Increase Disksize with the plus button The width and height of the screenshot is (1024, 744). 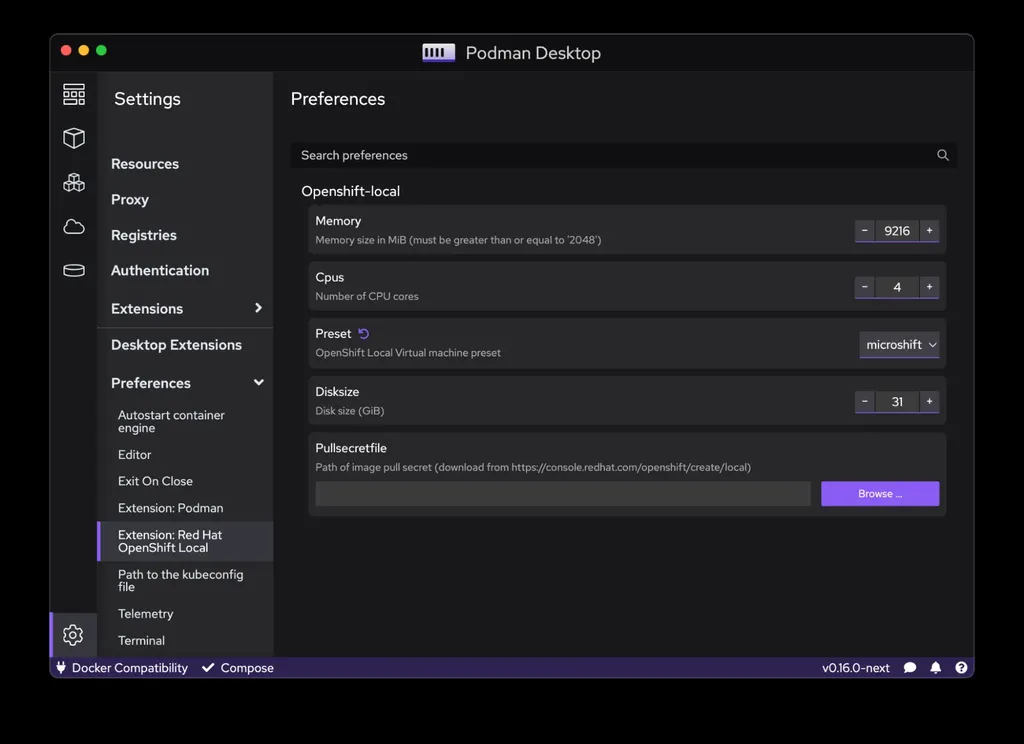point(929,402)
